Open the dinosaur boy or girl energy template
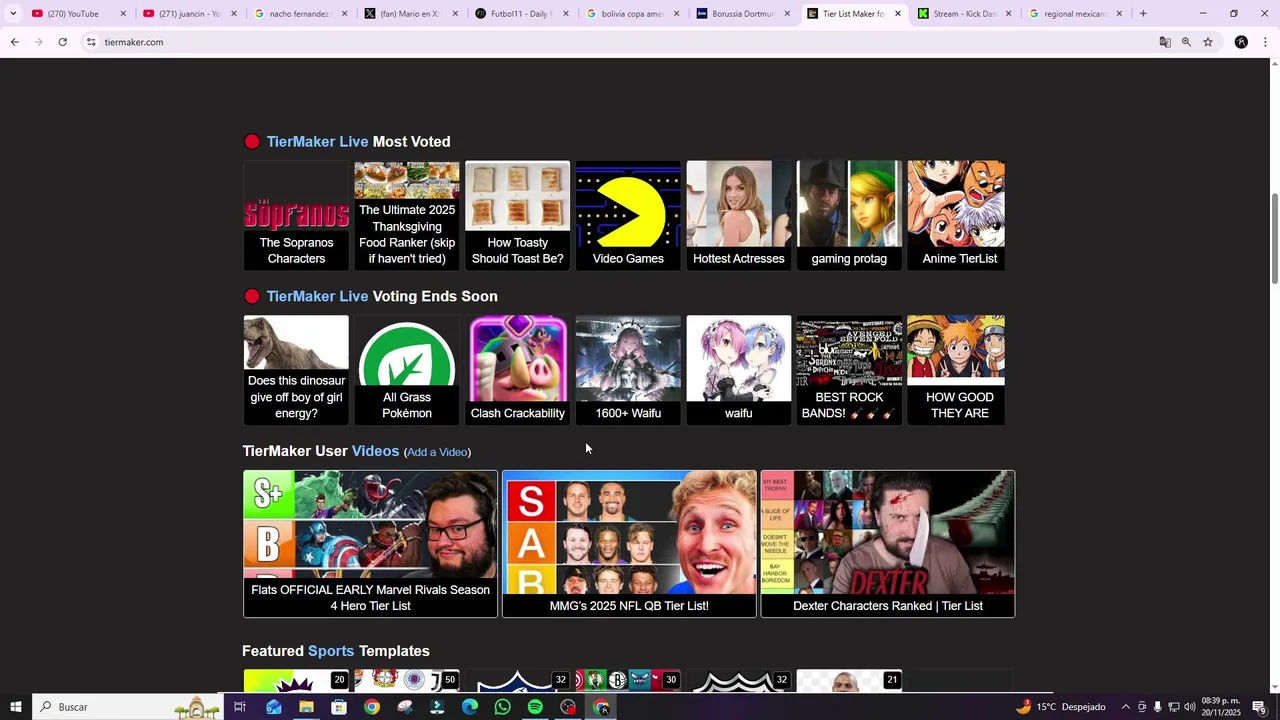This screenshot has width=1280, height=720. tap(296, 370)
